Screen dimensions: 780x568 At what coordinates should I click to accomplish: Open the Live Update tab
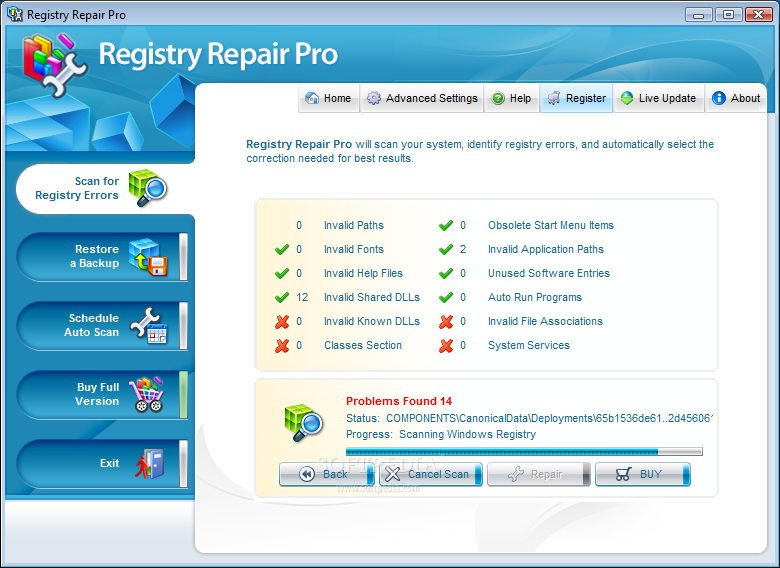click(659, 98)
